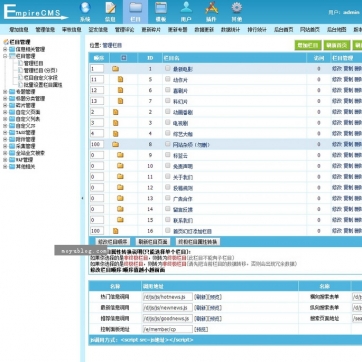This screenshot has height=362, width=362.
Task: Click the page icon of column ID 2
Action: coord(115,112)
